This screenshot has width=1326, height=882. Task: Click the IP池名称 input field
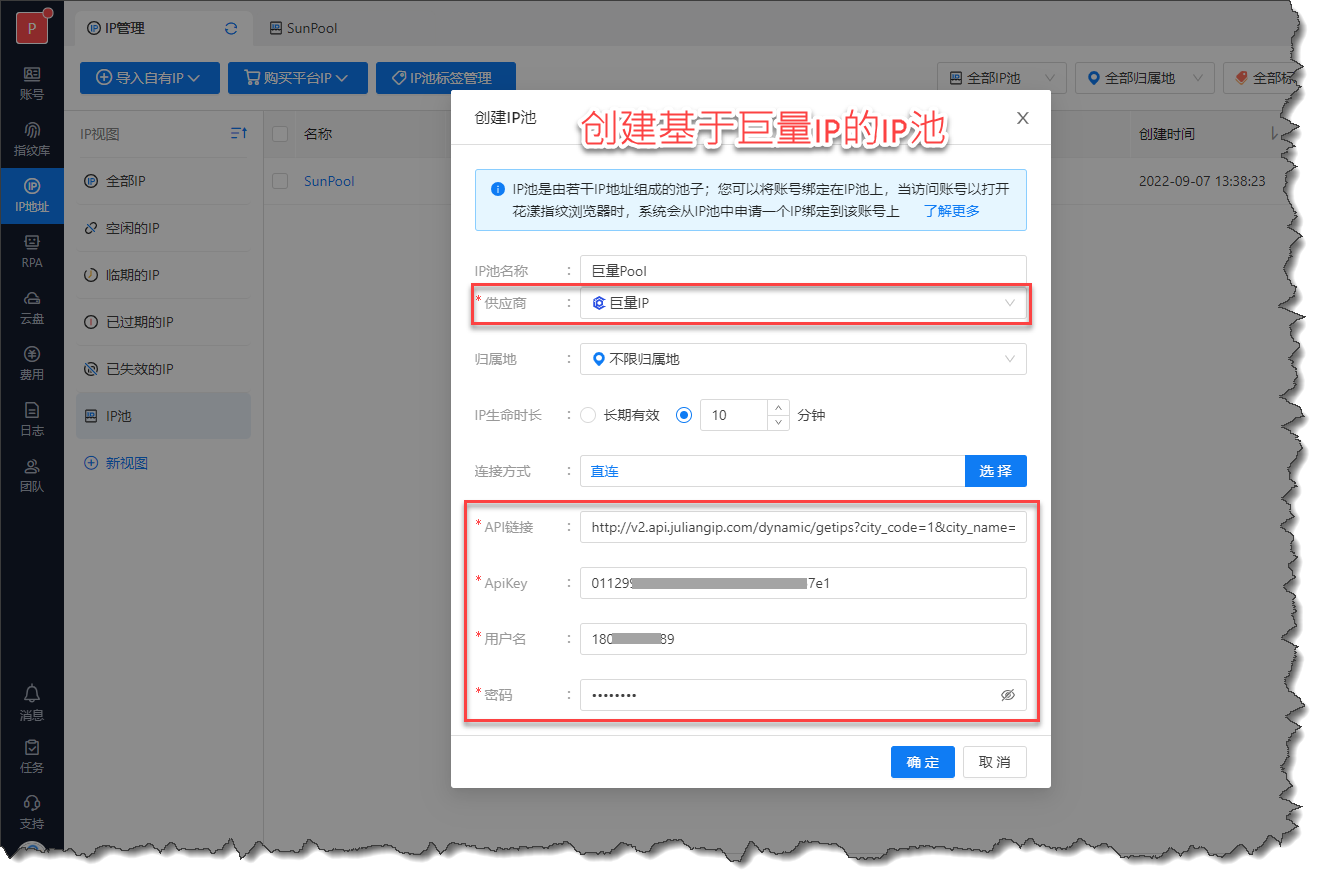[803, 271]
